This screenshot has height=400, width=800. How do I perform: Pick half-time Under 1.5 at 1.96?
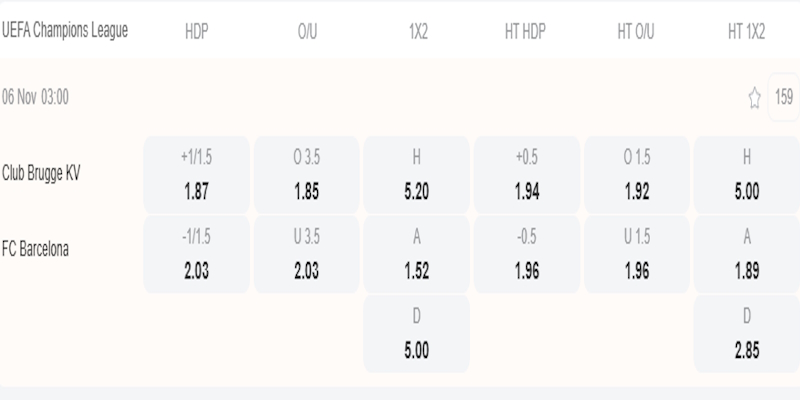(x=636, y=254)
